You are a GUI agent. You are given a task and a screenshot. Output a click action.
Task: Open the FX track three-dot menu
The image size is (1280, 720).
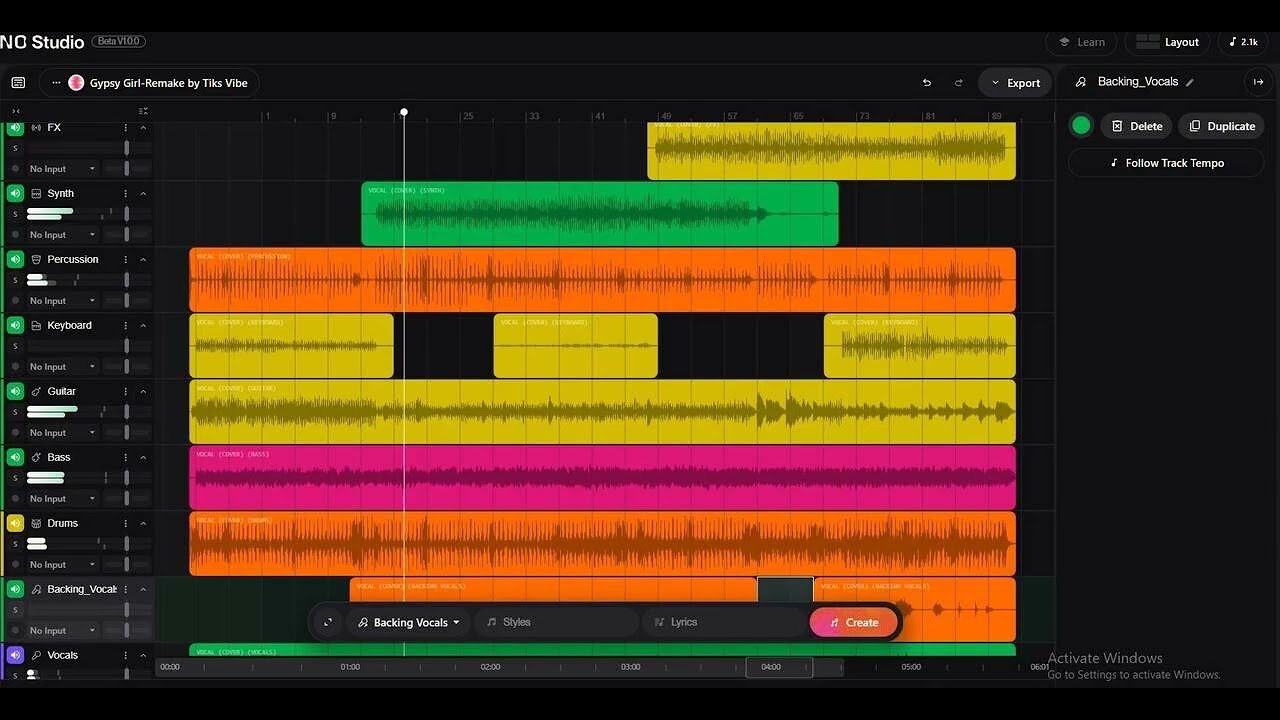[126, 127]
